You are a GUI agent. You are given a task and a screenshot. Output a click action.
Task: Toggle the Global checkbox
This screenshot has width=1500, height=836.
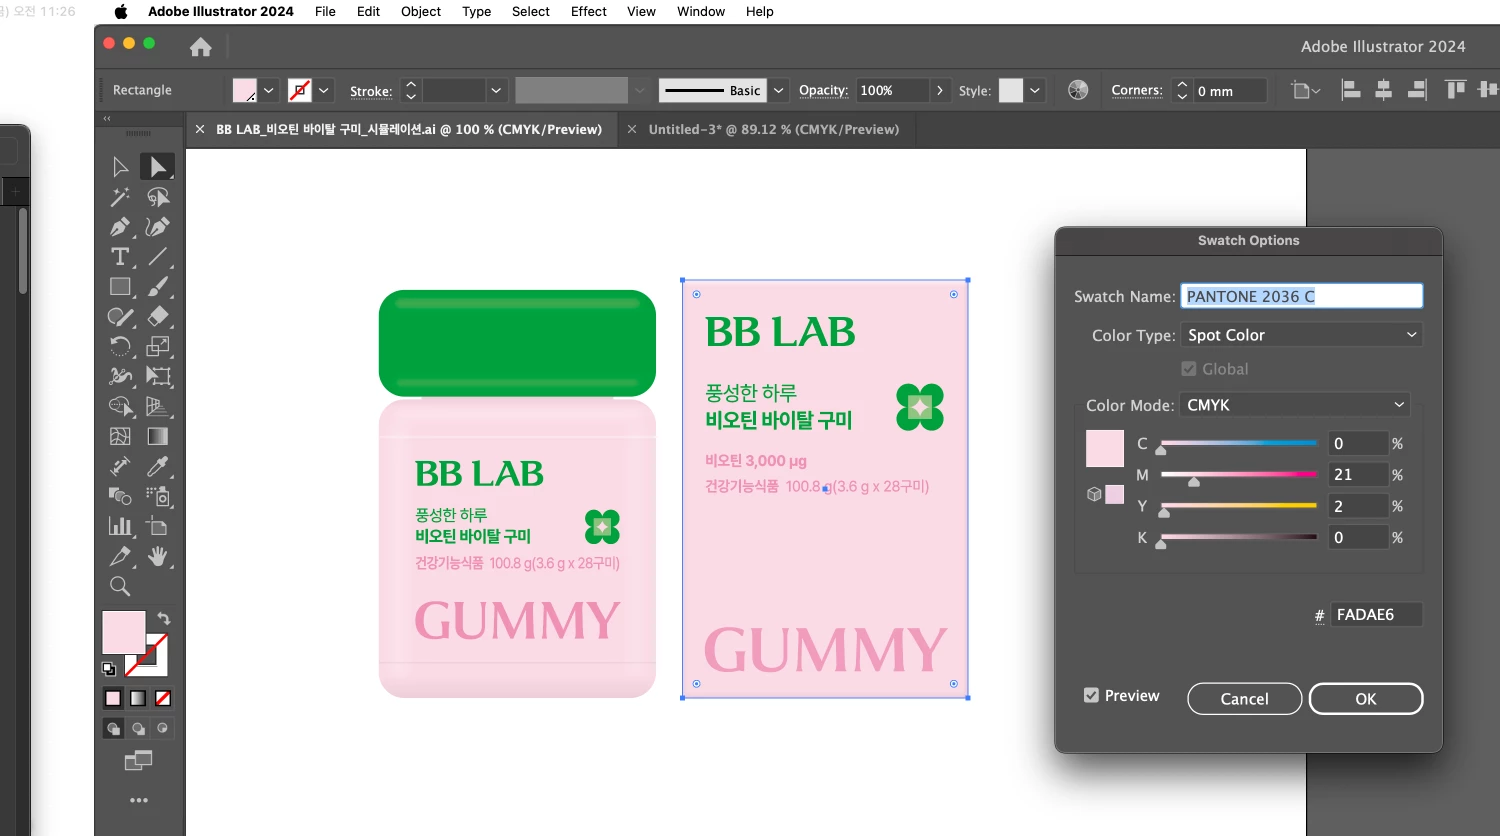click(x=1189, y=369)
